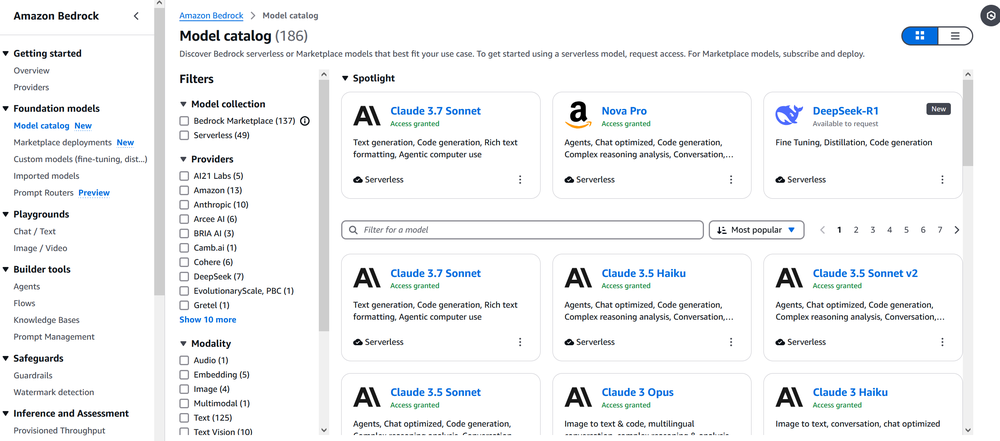Viewport: 1000px width, 441px height.
Task: Go to next page of models
Action: [x=957, y=230]
